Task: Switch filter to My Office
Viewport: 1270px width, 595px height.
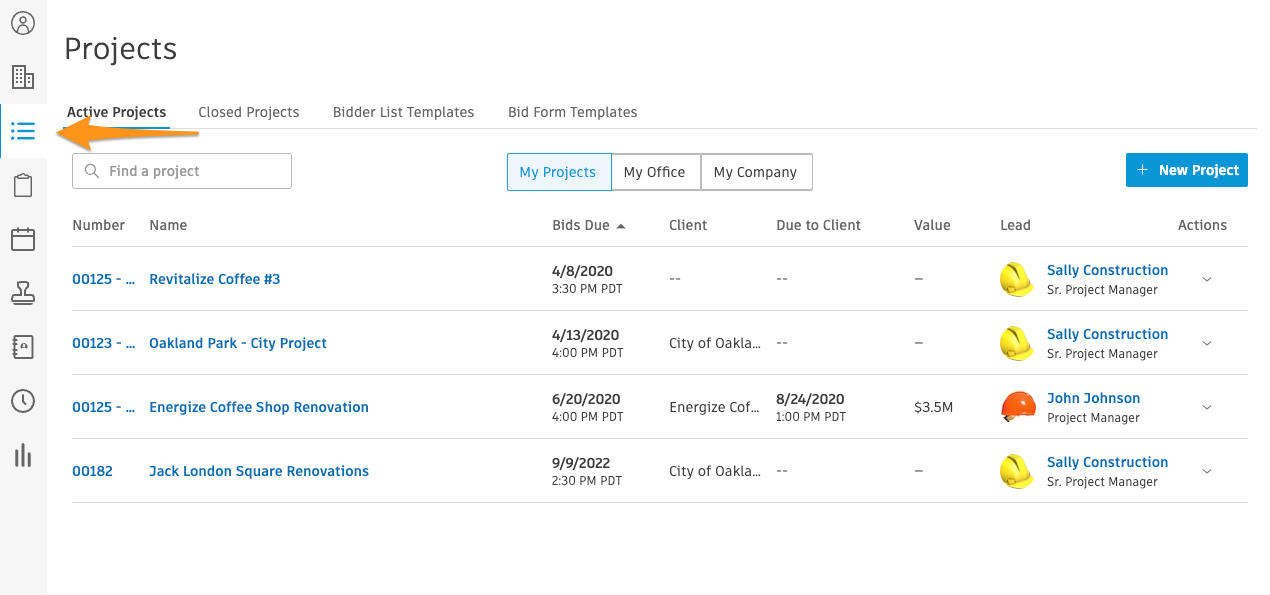Action: 655,172
